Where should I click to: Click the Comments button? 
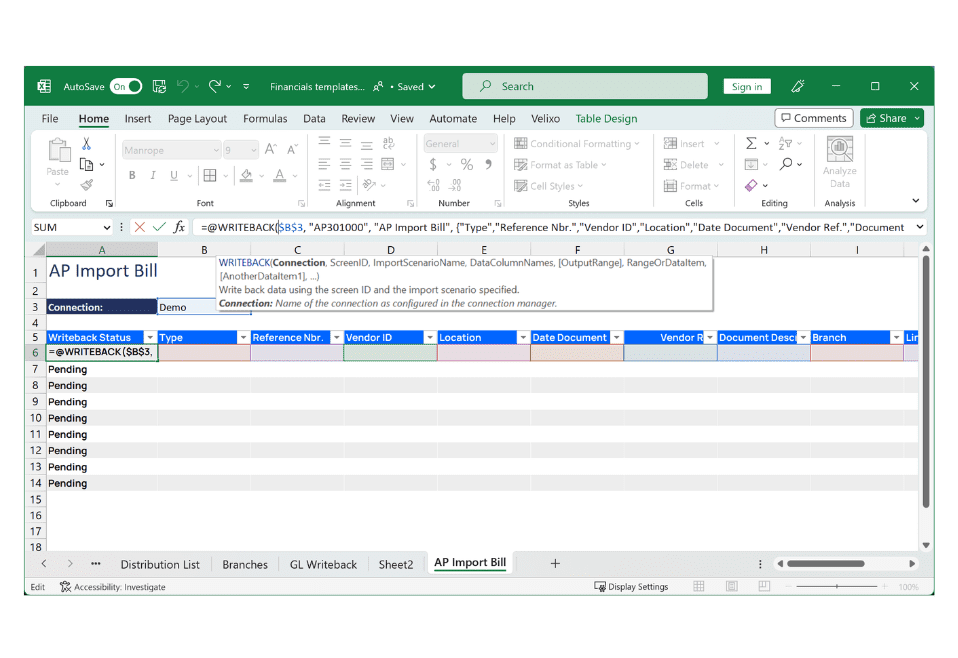[x=813, y=118]
